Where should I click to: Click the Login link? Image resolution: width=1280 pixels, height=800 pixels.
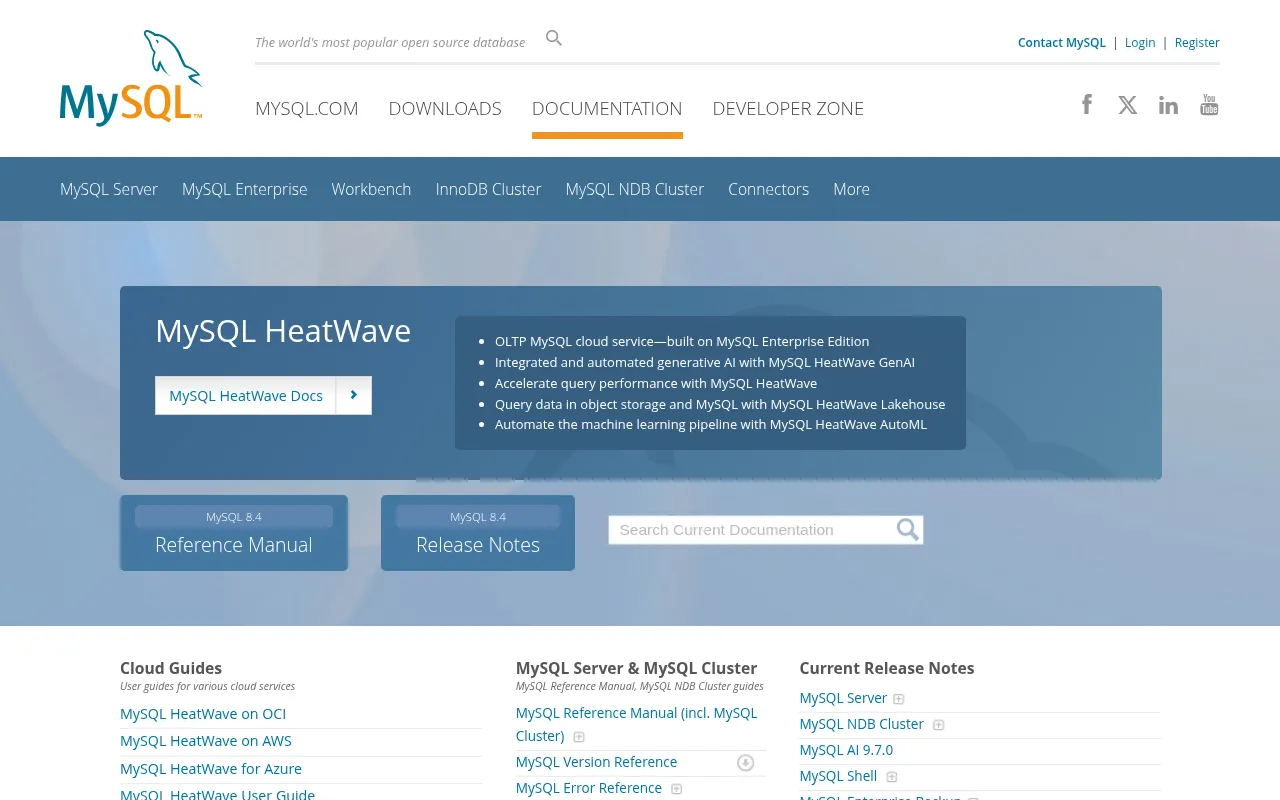coord(1140,42)
